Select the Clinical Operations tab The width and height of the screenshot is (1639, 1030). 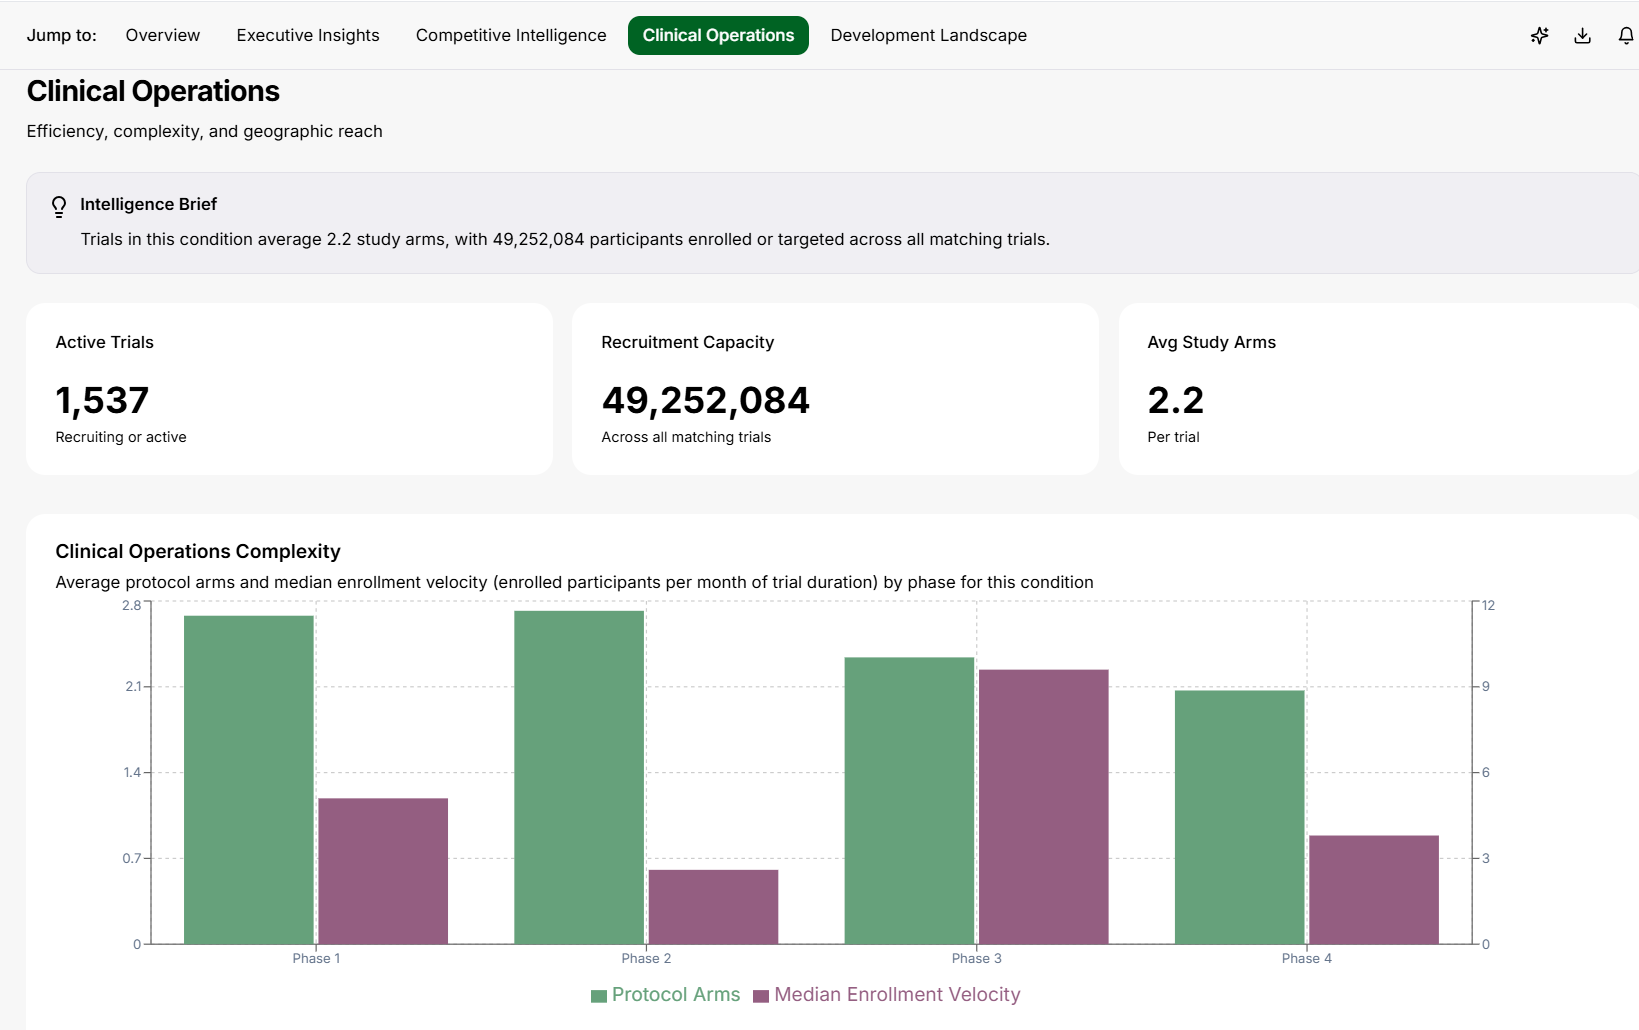[718, 35]
